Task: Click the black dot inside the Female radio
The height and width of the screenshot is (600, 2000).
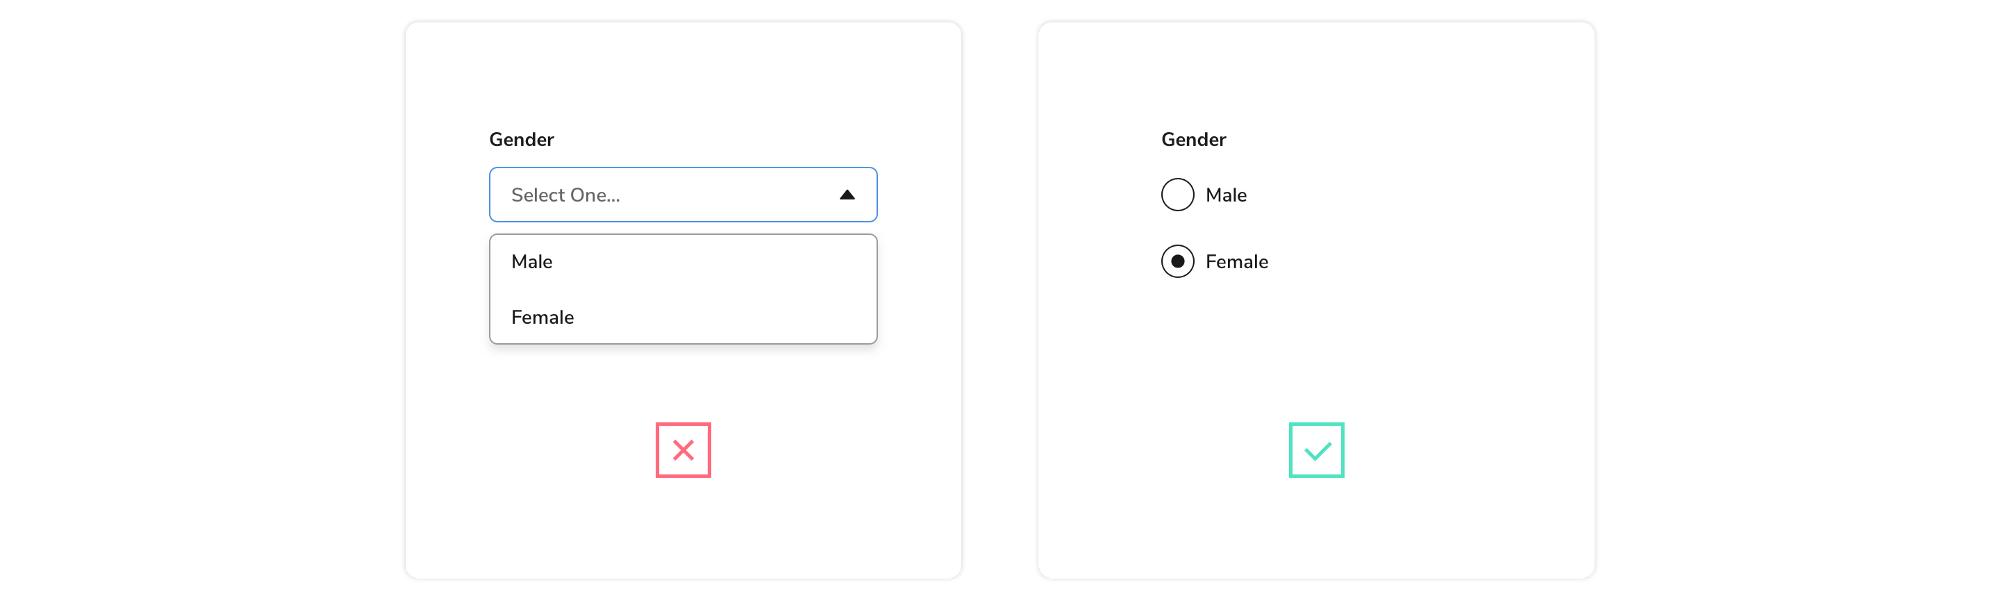Action: [1178, 262]
